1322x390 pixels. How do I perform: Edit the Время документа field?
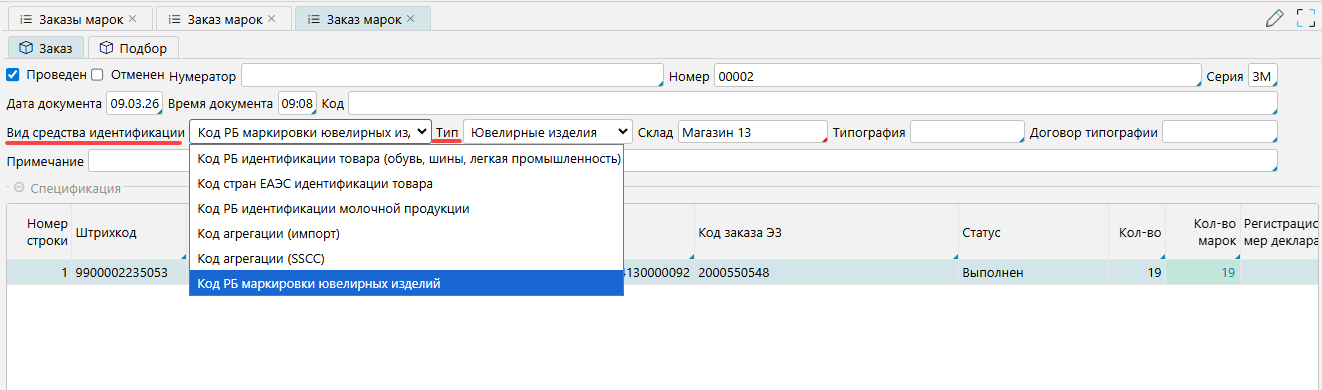[x=297, y=103]
